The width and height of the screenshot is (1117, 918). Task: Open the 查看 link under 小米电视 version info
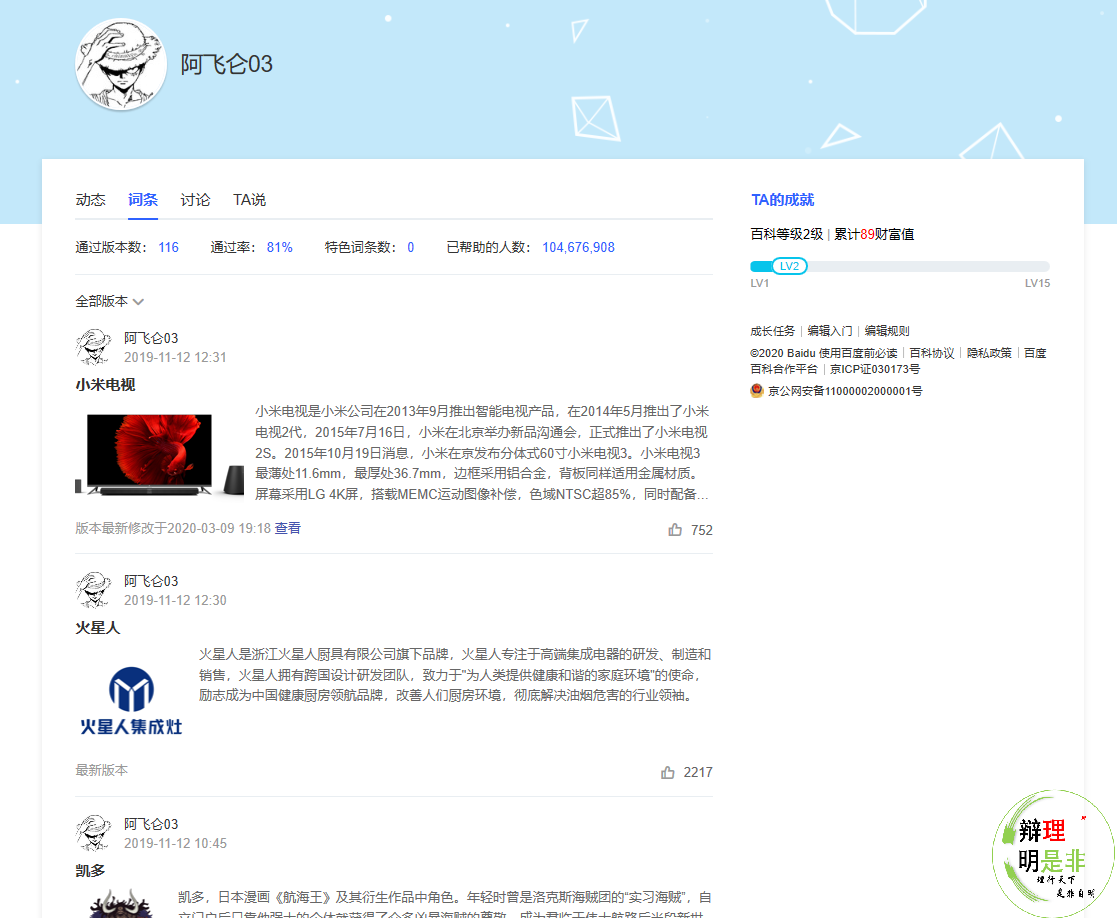point(287,528)
